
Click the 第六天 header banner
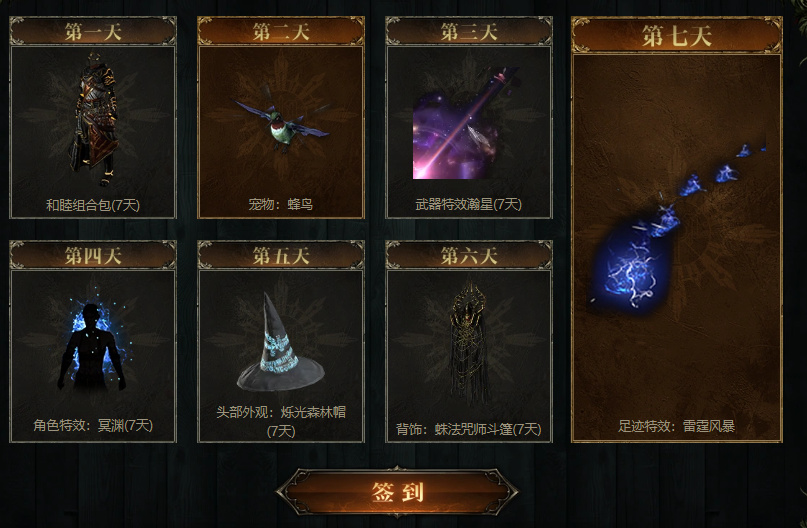tap(469, 256)
